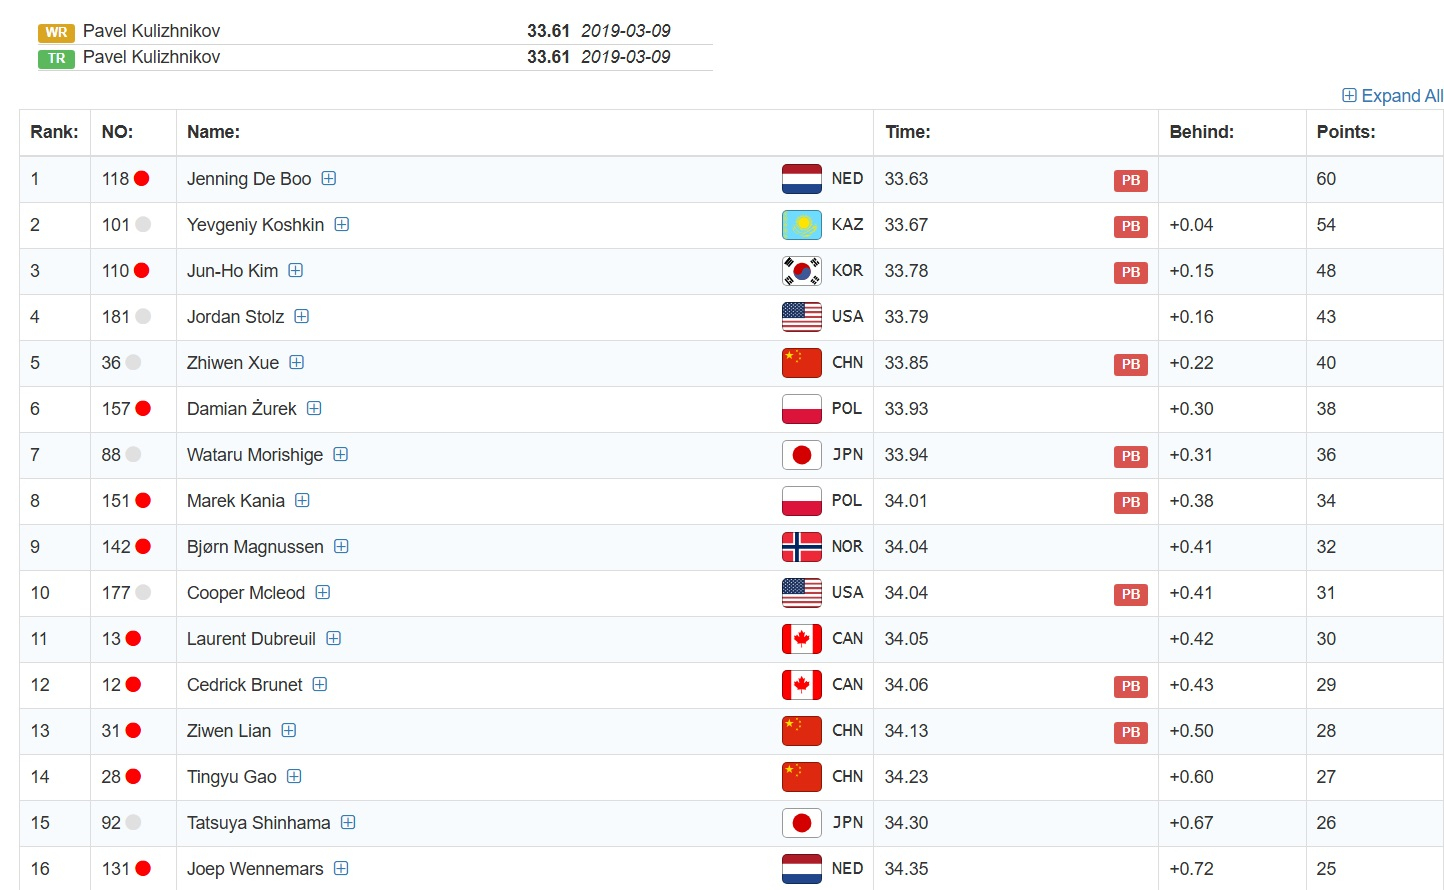Viewport: 1444px width, 890px height.
Task: Select Laurent Dubreuil's name
Action: point(251,639)
